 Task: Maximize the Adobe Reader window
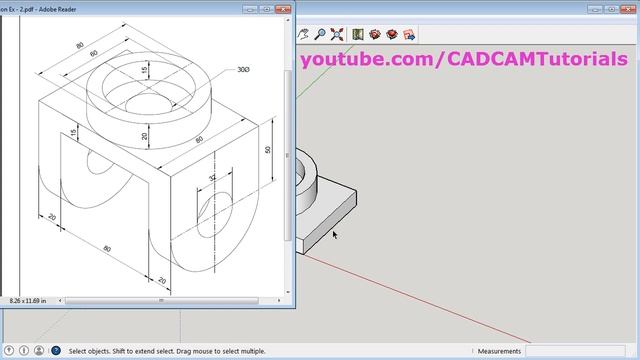tap(267, 9)
